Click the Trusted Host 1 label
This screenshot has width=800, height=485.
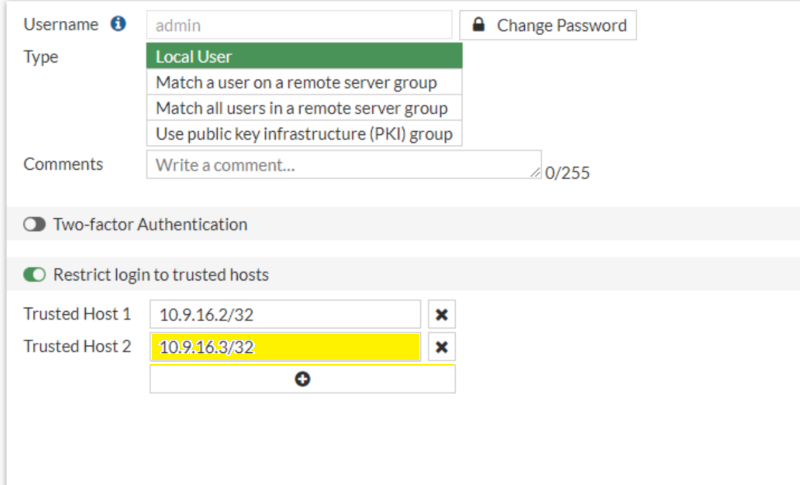click(x=77, y=314)
